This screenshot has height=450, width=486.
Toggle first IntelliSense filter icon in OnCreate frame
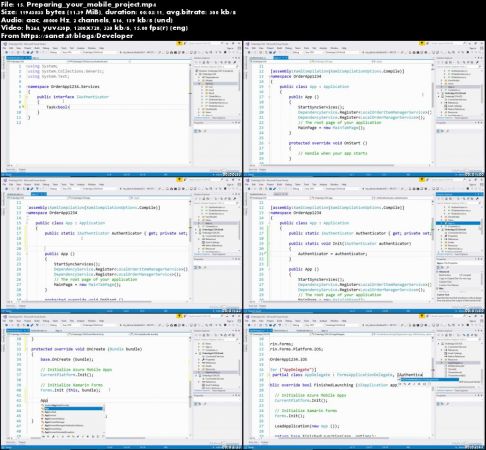point(43,436)
